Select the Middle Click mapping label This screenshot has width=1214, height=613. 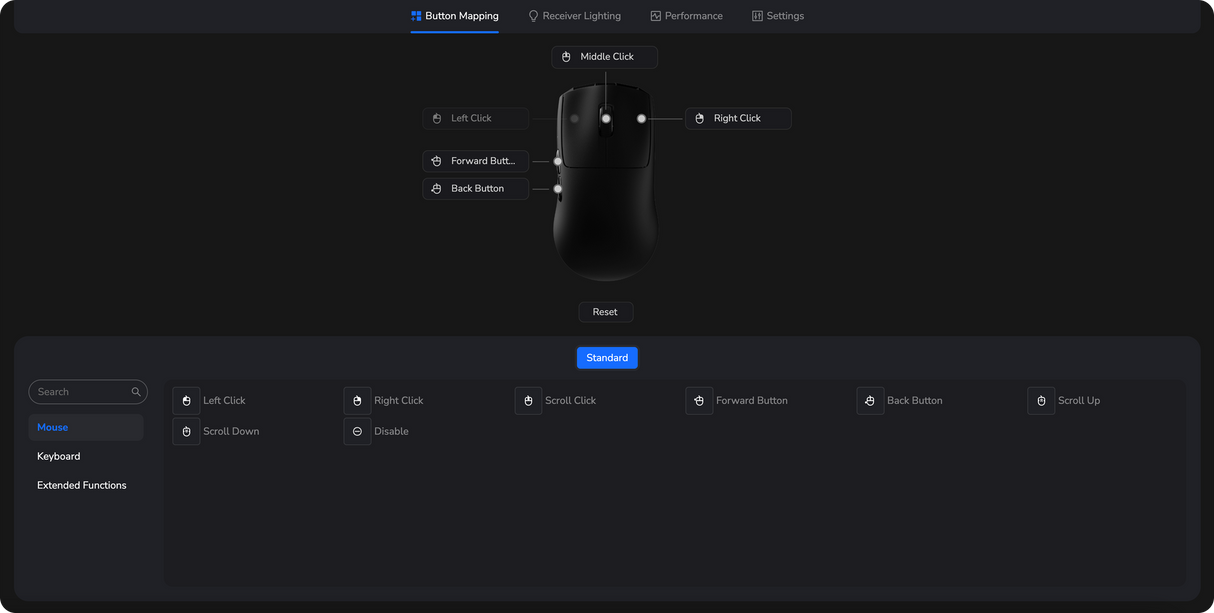605,57
